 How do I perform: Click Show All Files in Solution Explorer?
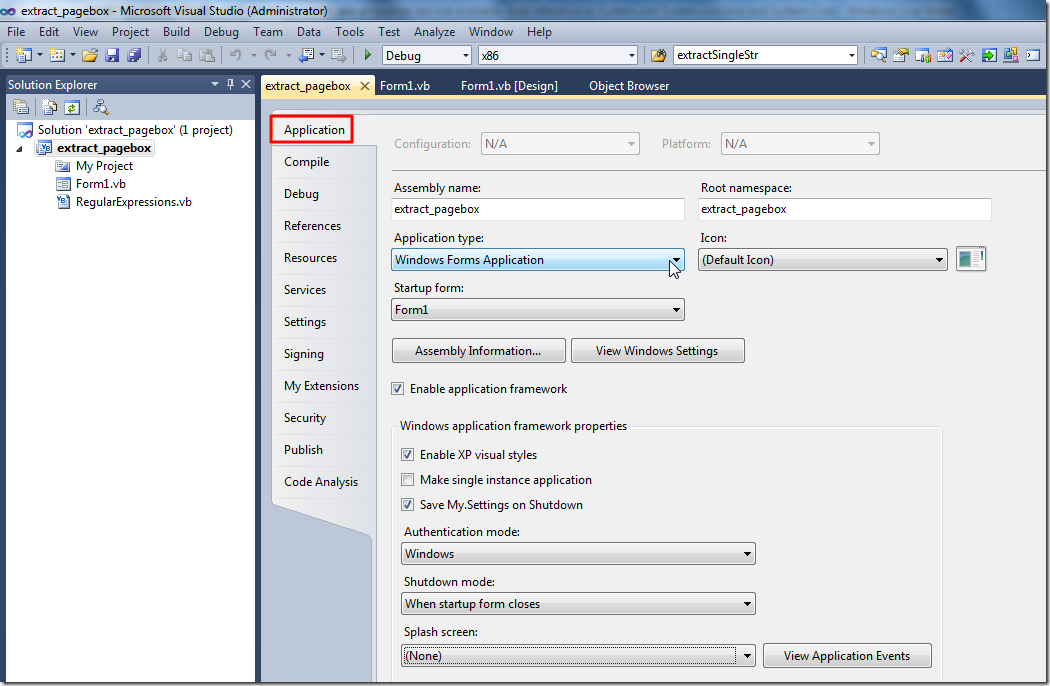pyautogui.click(x=49, y=107)
